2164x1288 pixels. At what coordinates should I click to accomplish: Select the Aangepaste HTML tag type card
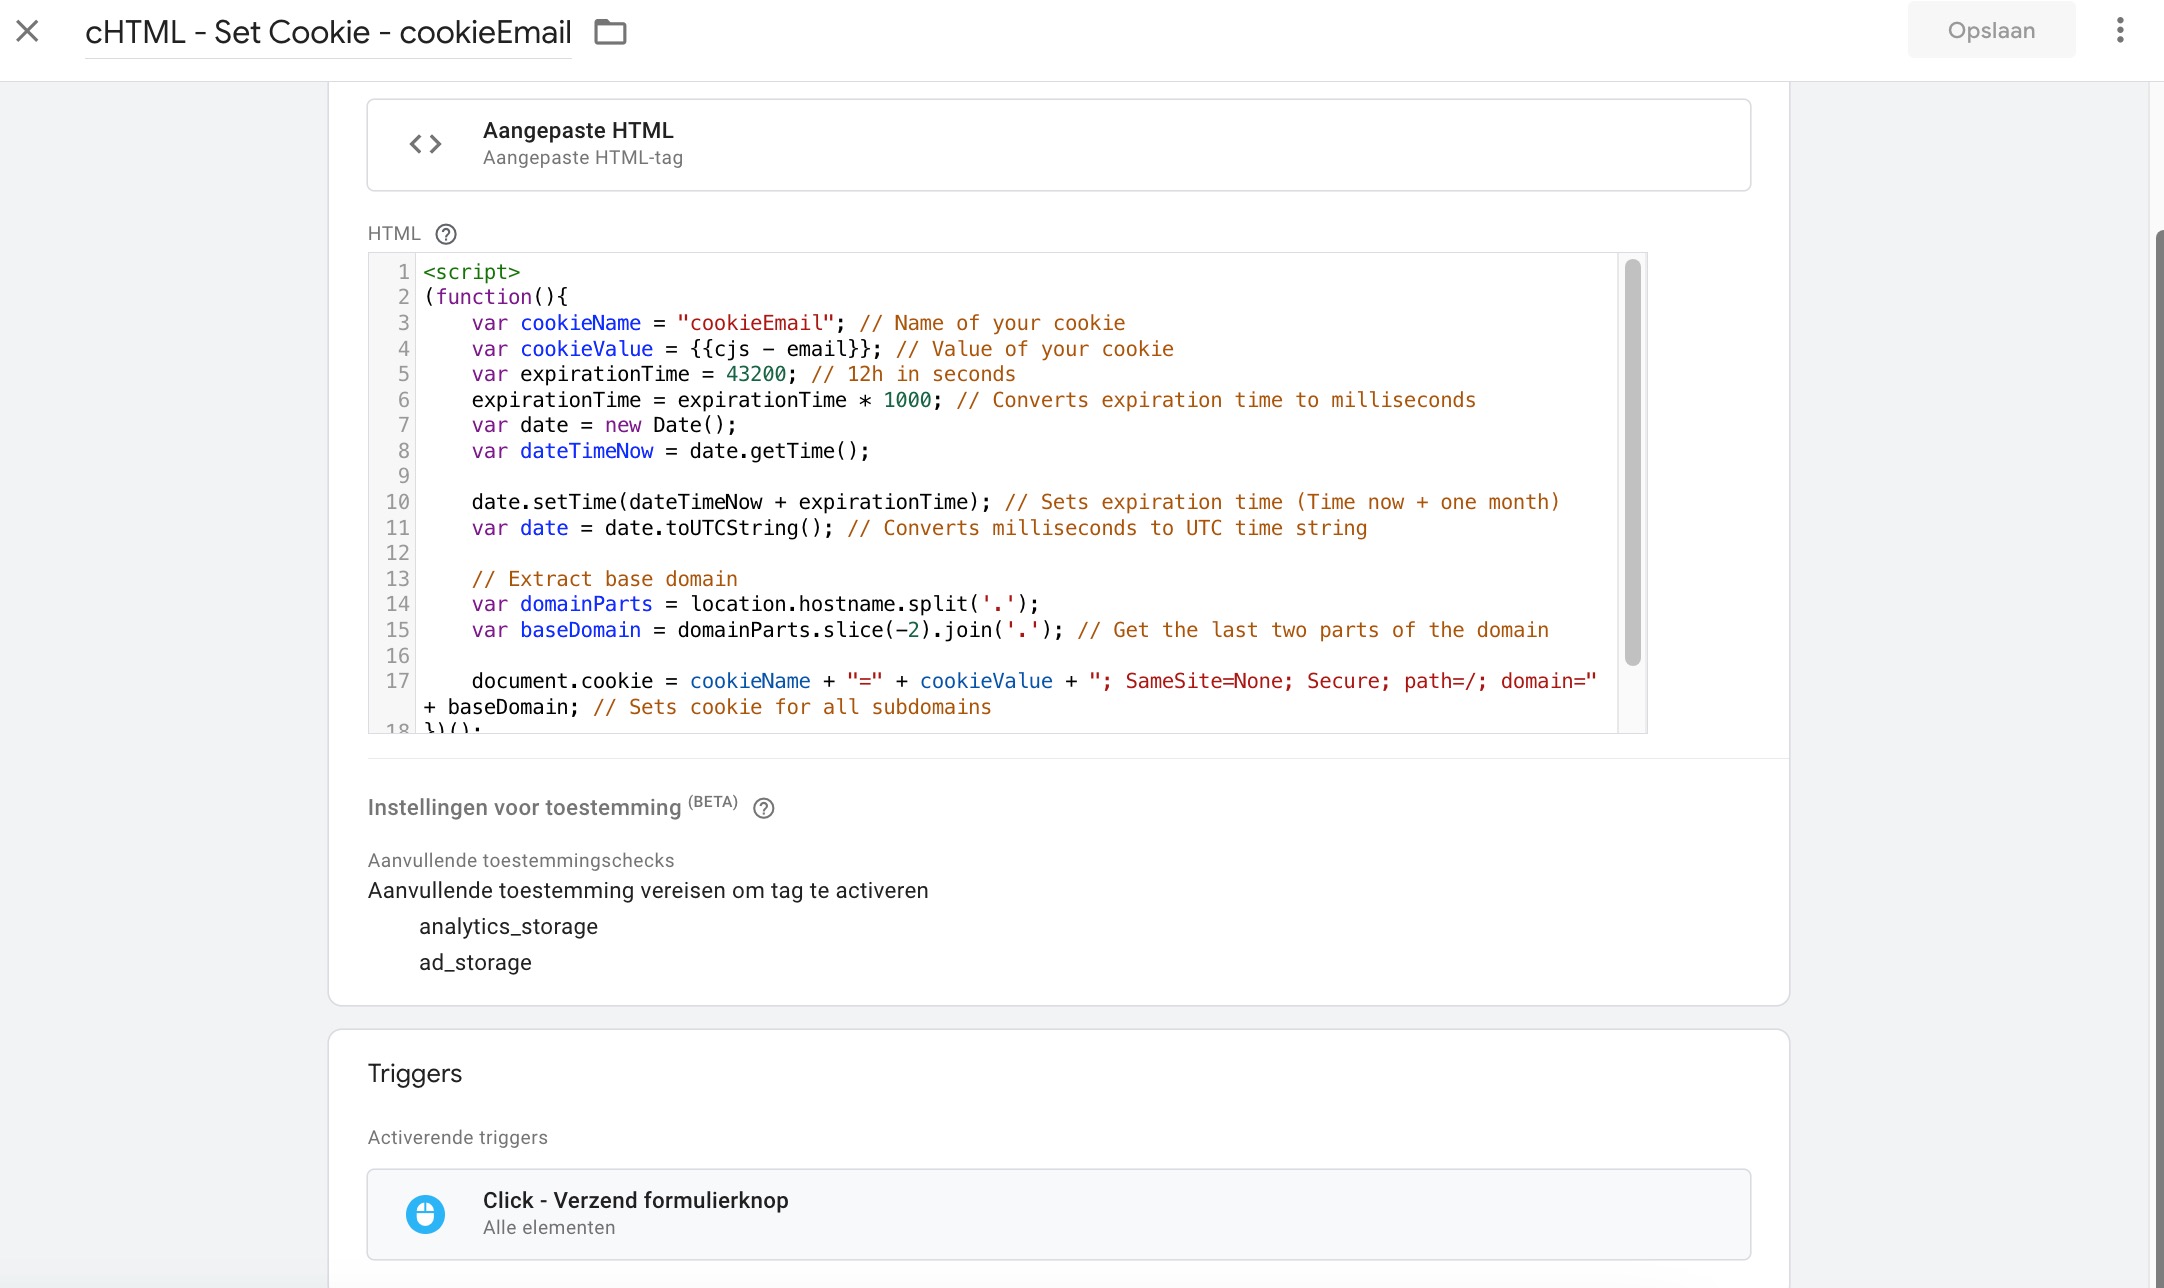pyautogui.click(x=1058, y=145)
